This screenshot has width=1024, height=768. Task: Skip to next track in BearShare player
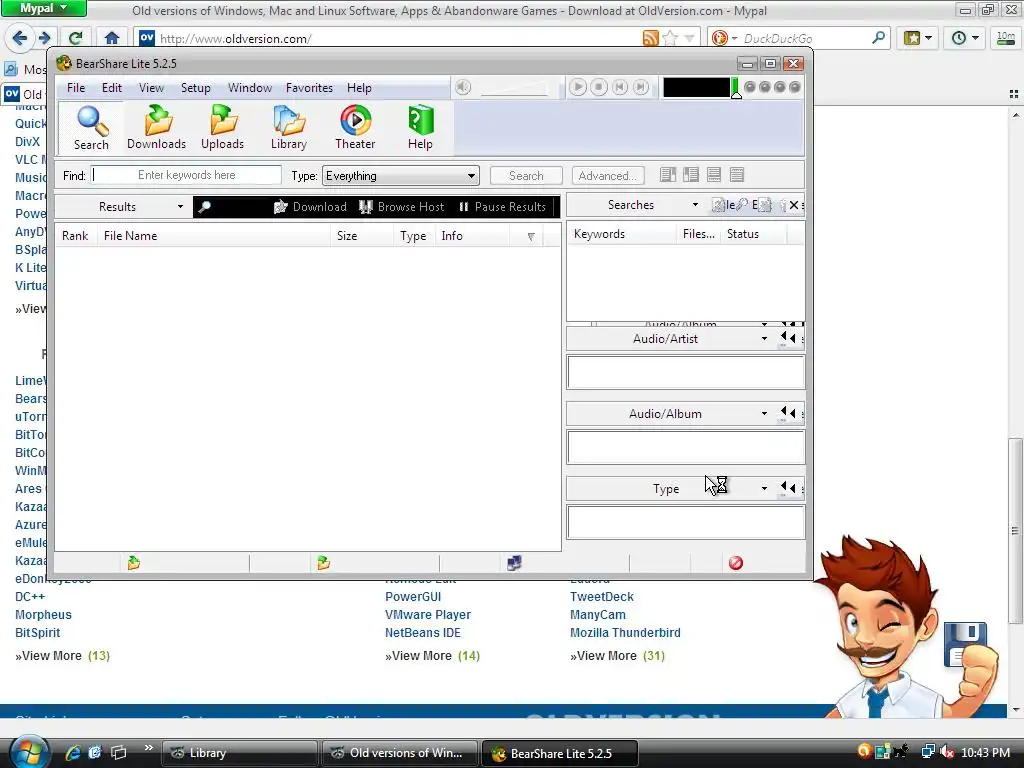(641, 87)
